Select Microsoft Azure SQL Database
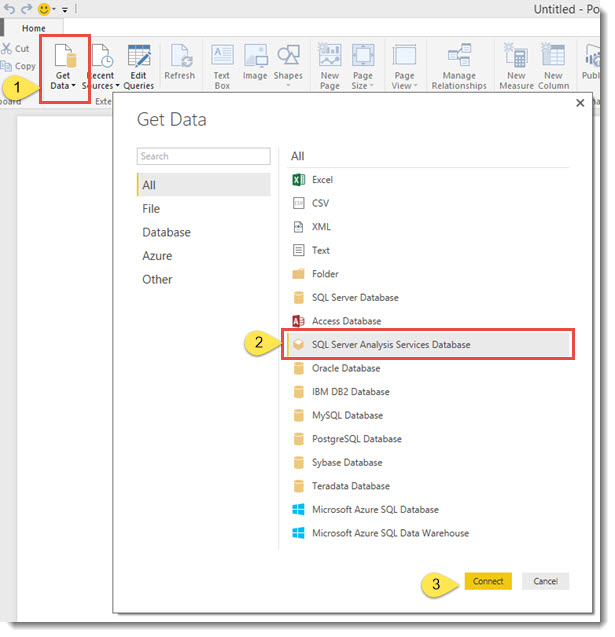This screenshot has width=615, height=637. click(429, 509)
